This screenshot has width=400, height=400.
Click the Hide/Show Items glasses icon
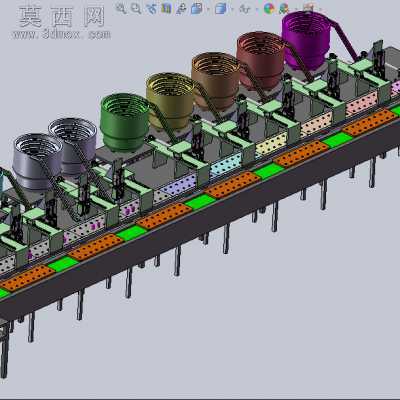click(x=244, y=8)
